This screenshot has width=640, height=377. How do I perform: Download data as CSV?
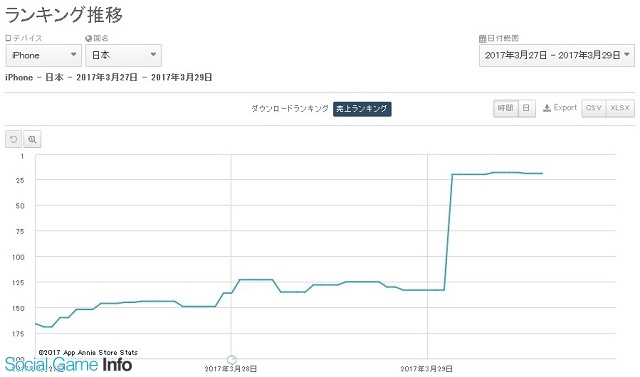pyautogui.click(x=594, y=108)
